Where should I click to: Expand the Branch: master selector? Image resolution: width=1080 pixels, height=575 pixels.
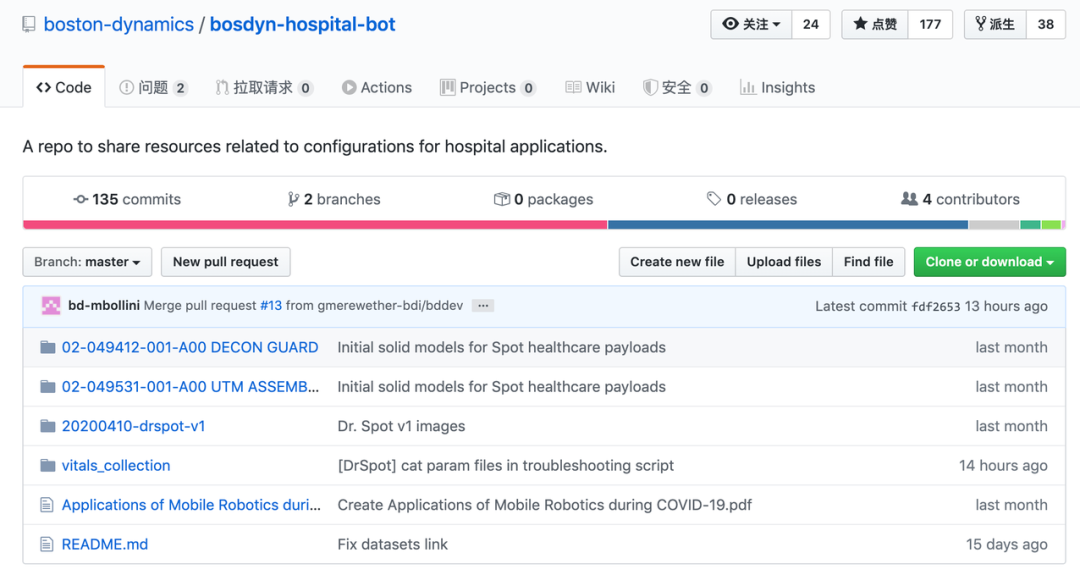[87, 262]
